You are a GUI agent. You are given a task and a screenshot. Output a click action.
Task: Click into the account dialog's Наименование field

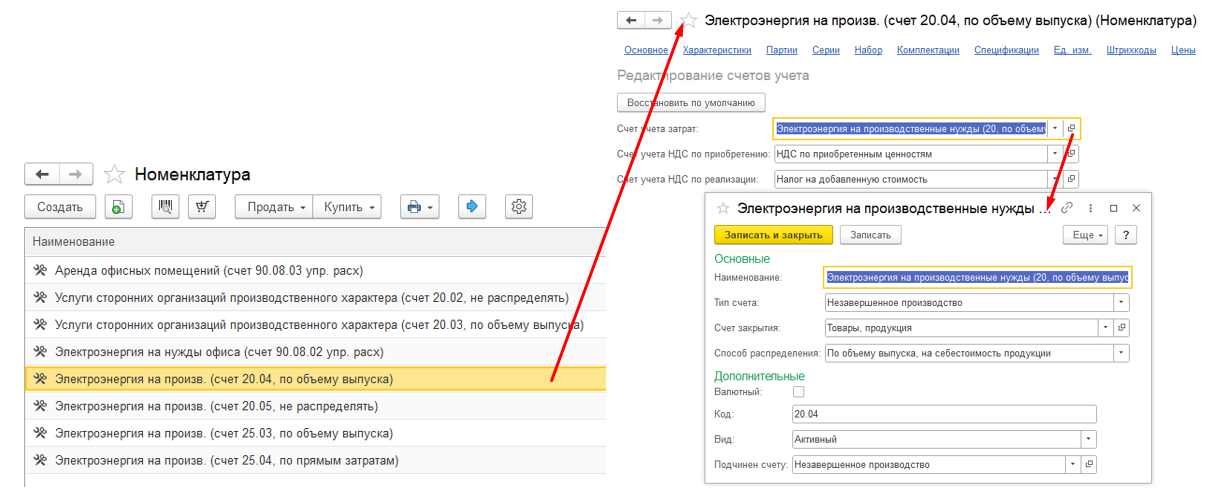pos(977,277)
